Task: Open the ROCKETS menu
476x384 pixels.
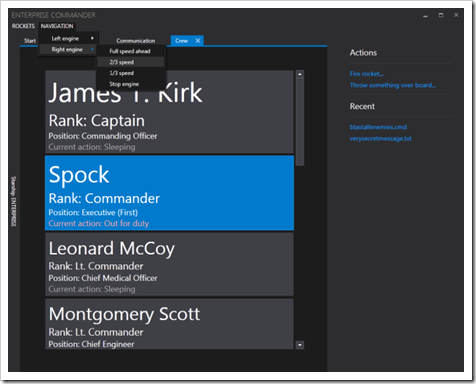Action: tap(23, 26)
